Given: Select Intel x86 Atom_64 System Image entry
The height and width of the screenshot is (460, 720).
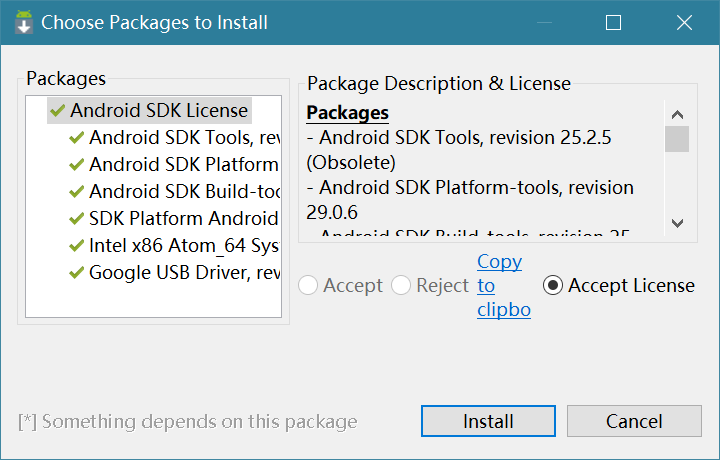Looking at the screenshot, I should pyautogui.click(x=183, y=246).
